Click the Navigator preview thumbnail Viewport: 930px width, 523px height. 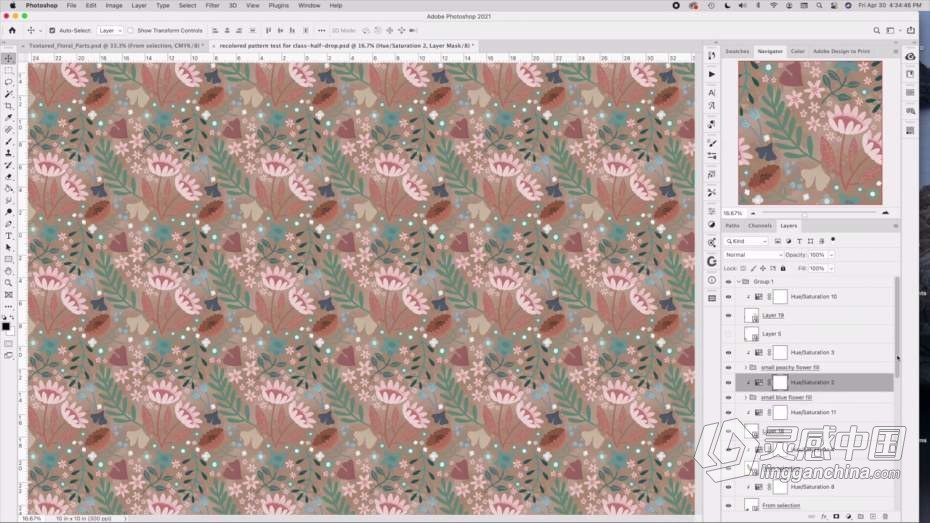[x=810, y=133]
